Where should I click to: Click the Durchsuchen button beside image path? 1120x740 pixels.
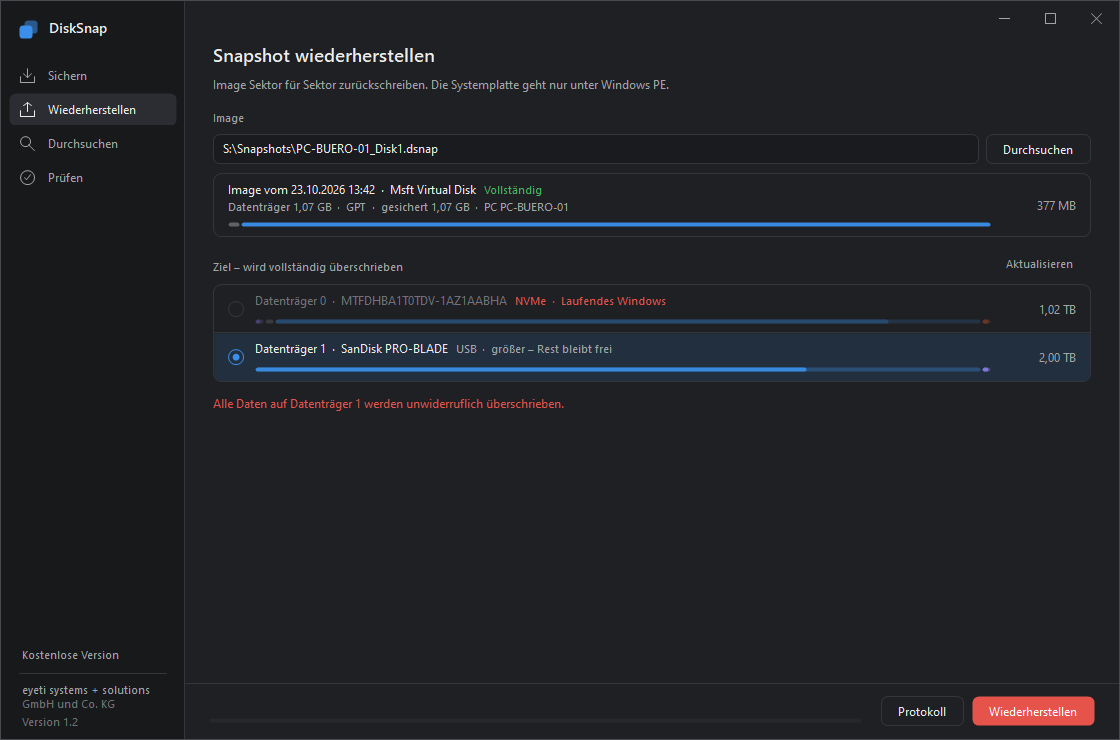tap(1038, 149)
